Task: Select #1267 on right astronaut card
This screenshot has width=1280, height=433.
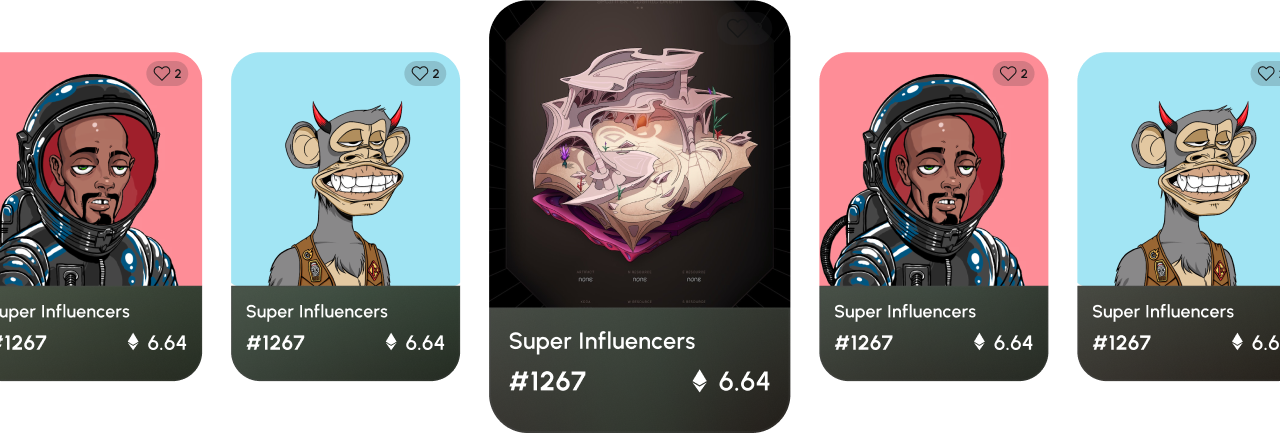Action: click(x=863, y=343)
